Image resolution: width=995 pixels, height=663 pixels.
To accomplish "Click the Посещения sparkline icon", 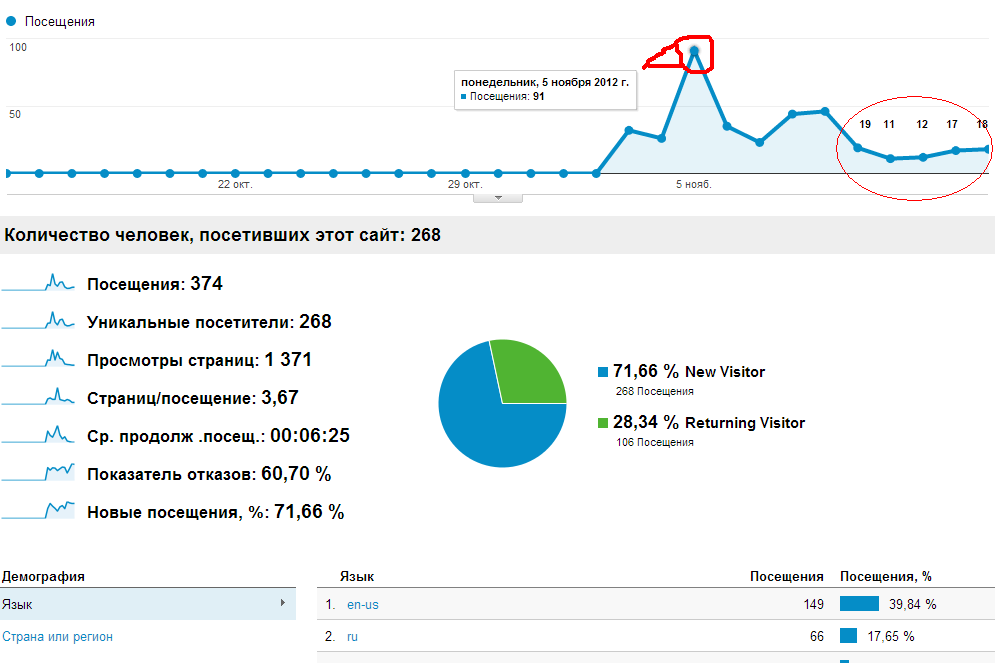I will click(38, 284).
